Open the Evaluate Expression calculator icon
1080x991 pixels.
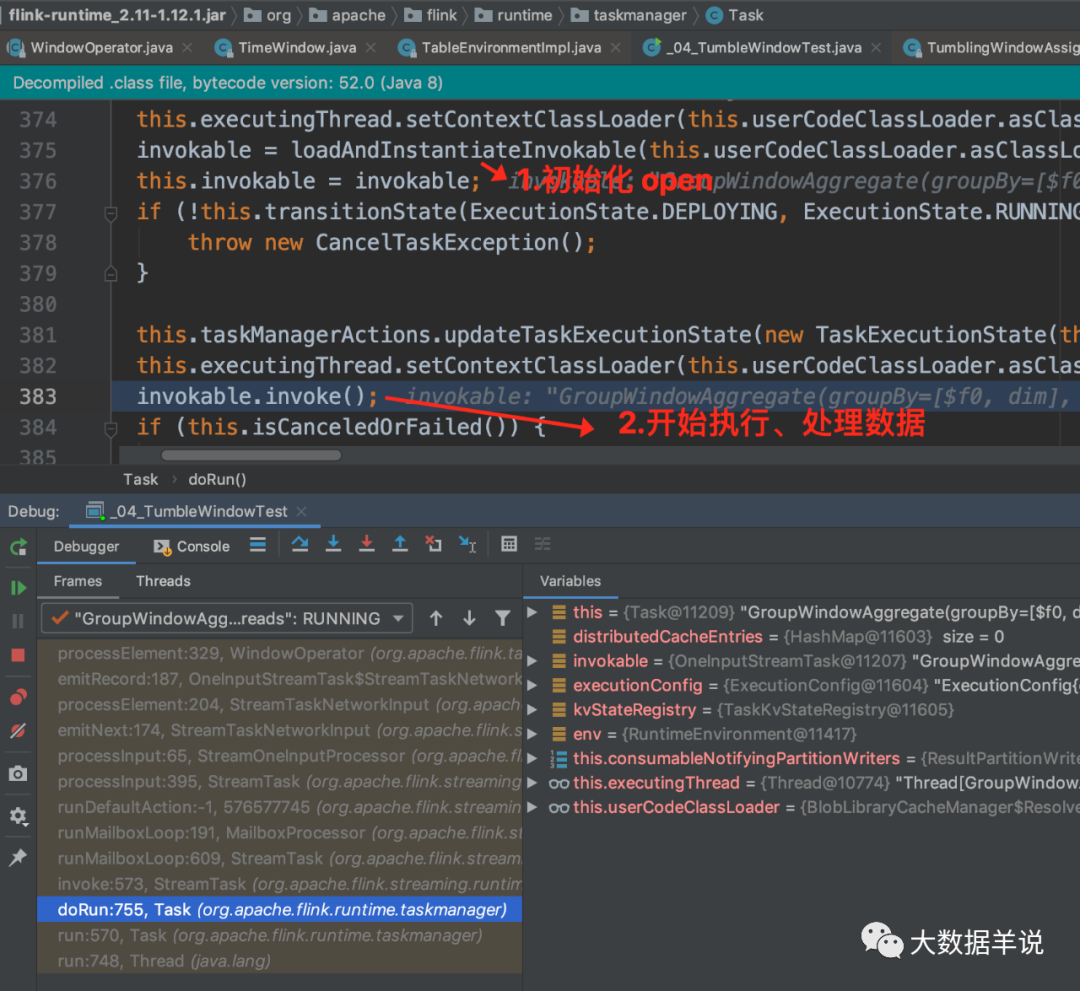click(509, 543)
